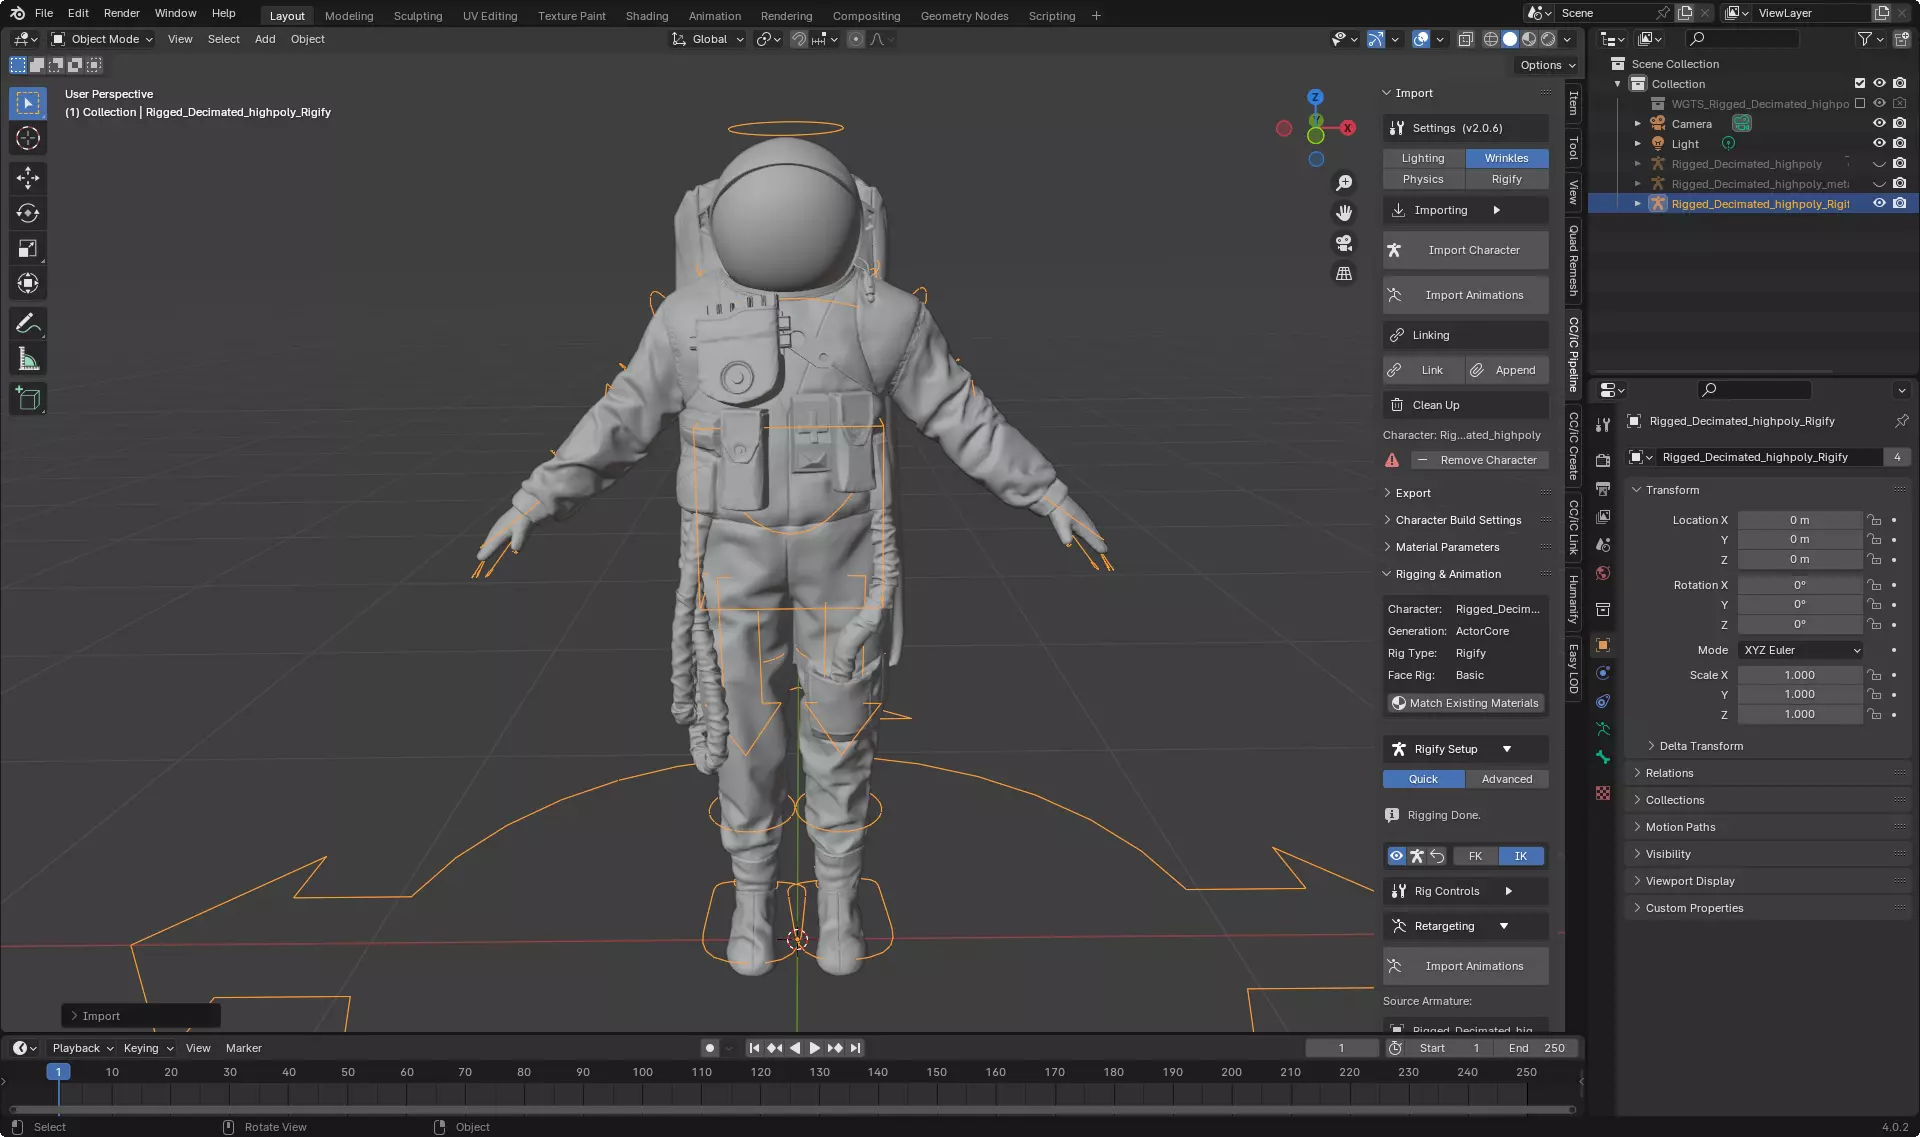Open the Bone properties tab
This screenshot has height=1137, width=1920.
[x=1603, y=757]
